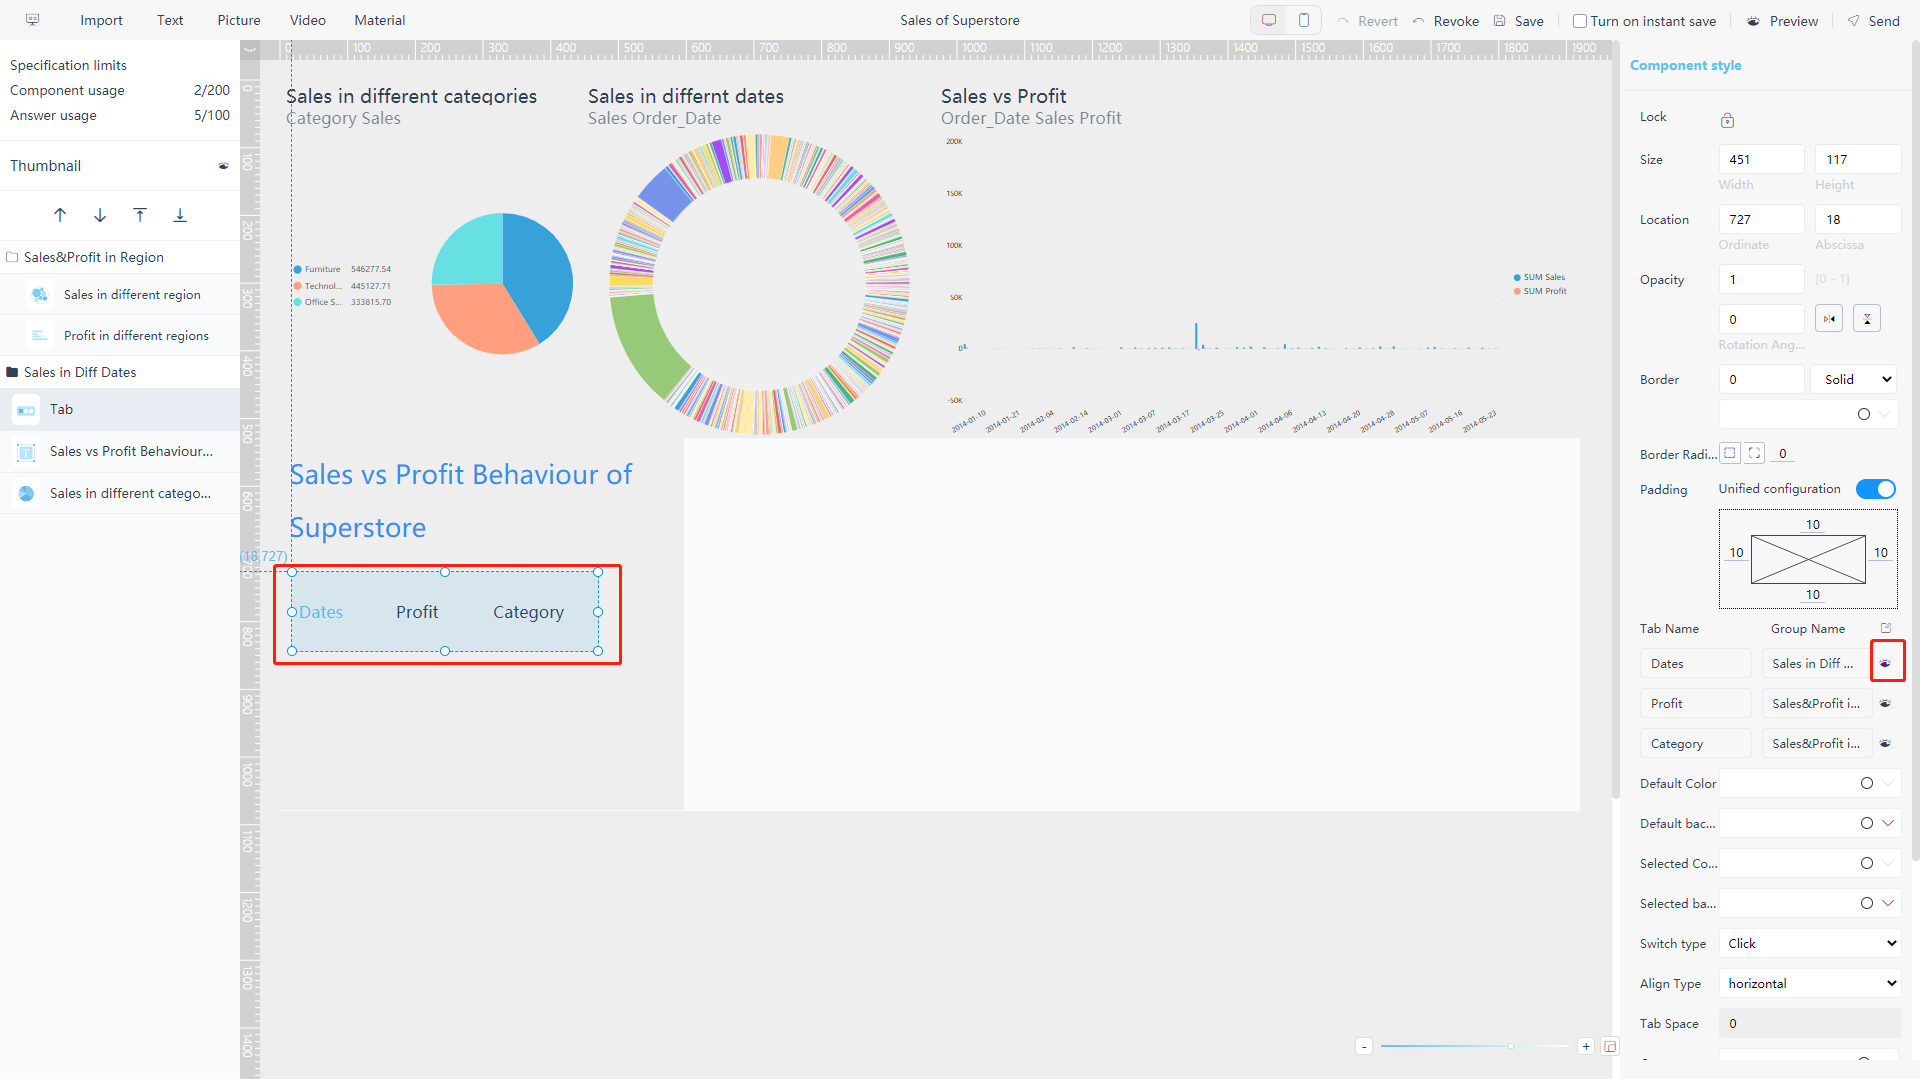Screen dimensions: 1920x1079
Task: Click the Revoke button
Action: coord(1446,21)
